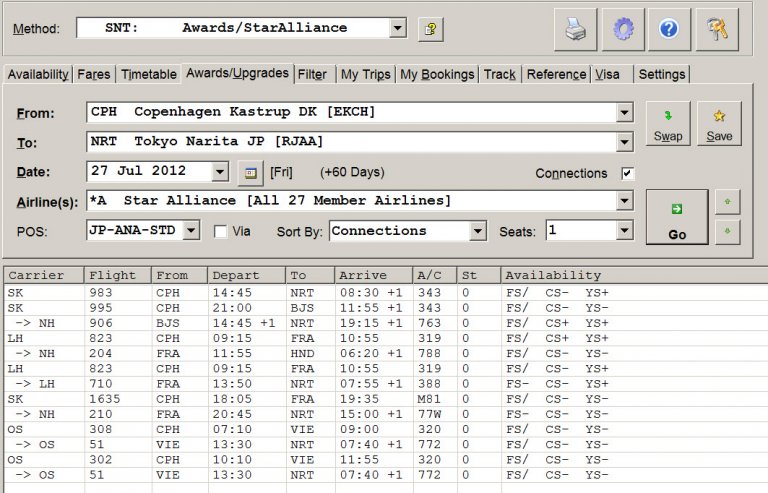Image resolution: width=768 pixels, height=493 pixels.
Task: Switch to the Timetable tab
Action: (149, 75)
